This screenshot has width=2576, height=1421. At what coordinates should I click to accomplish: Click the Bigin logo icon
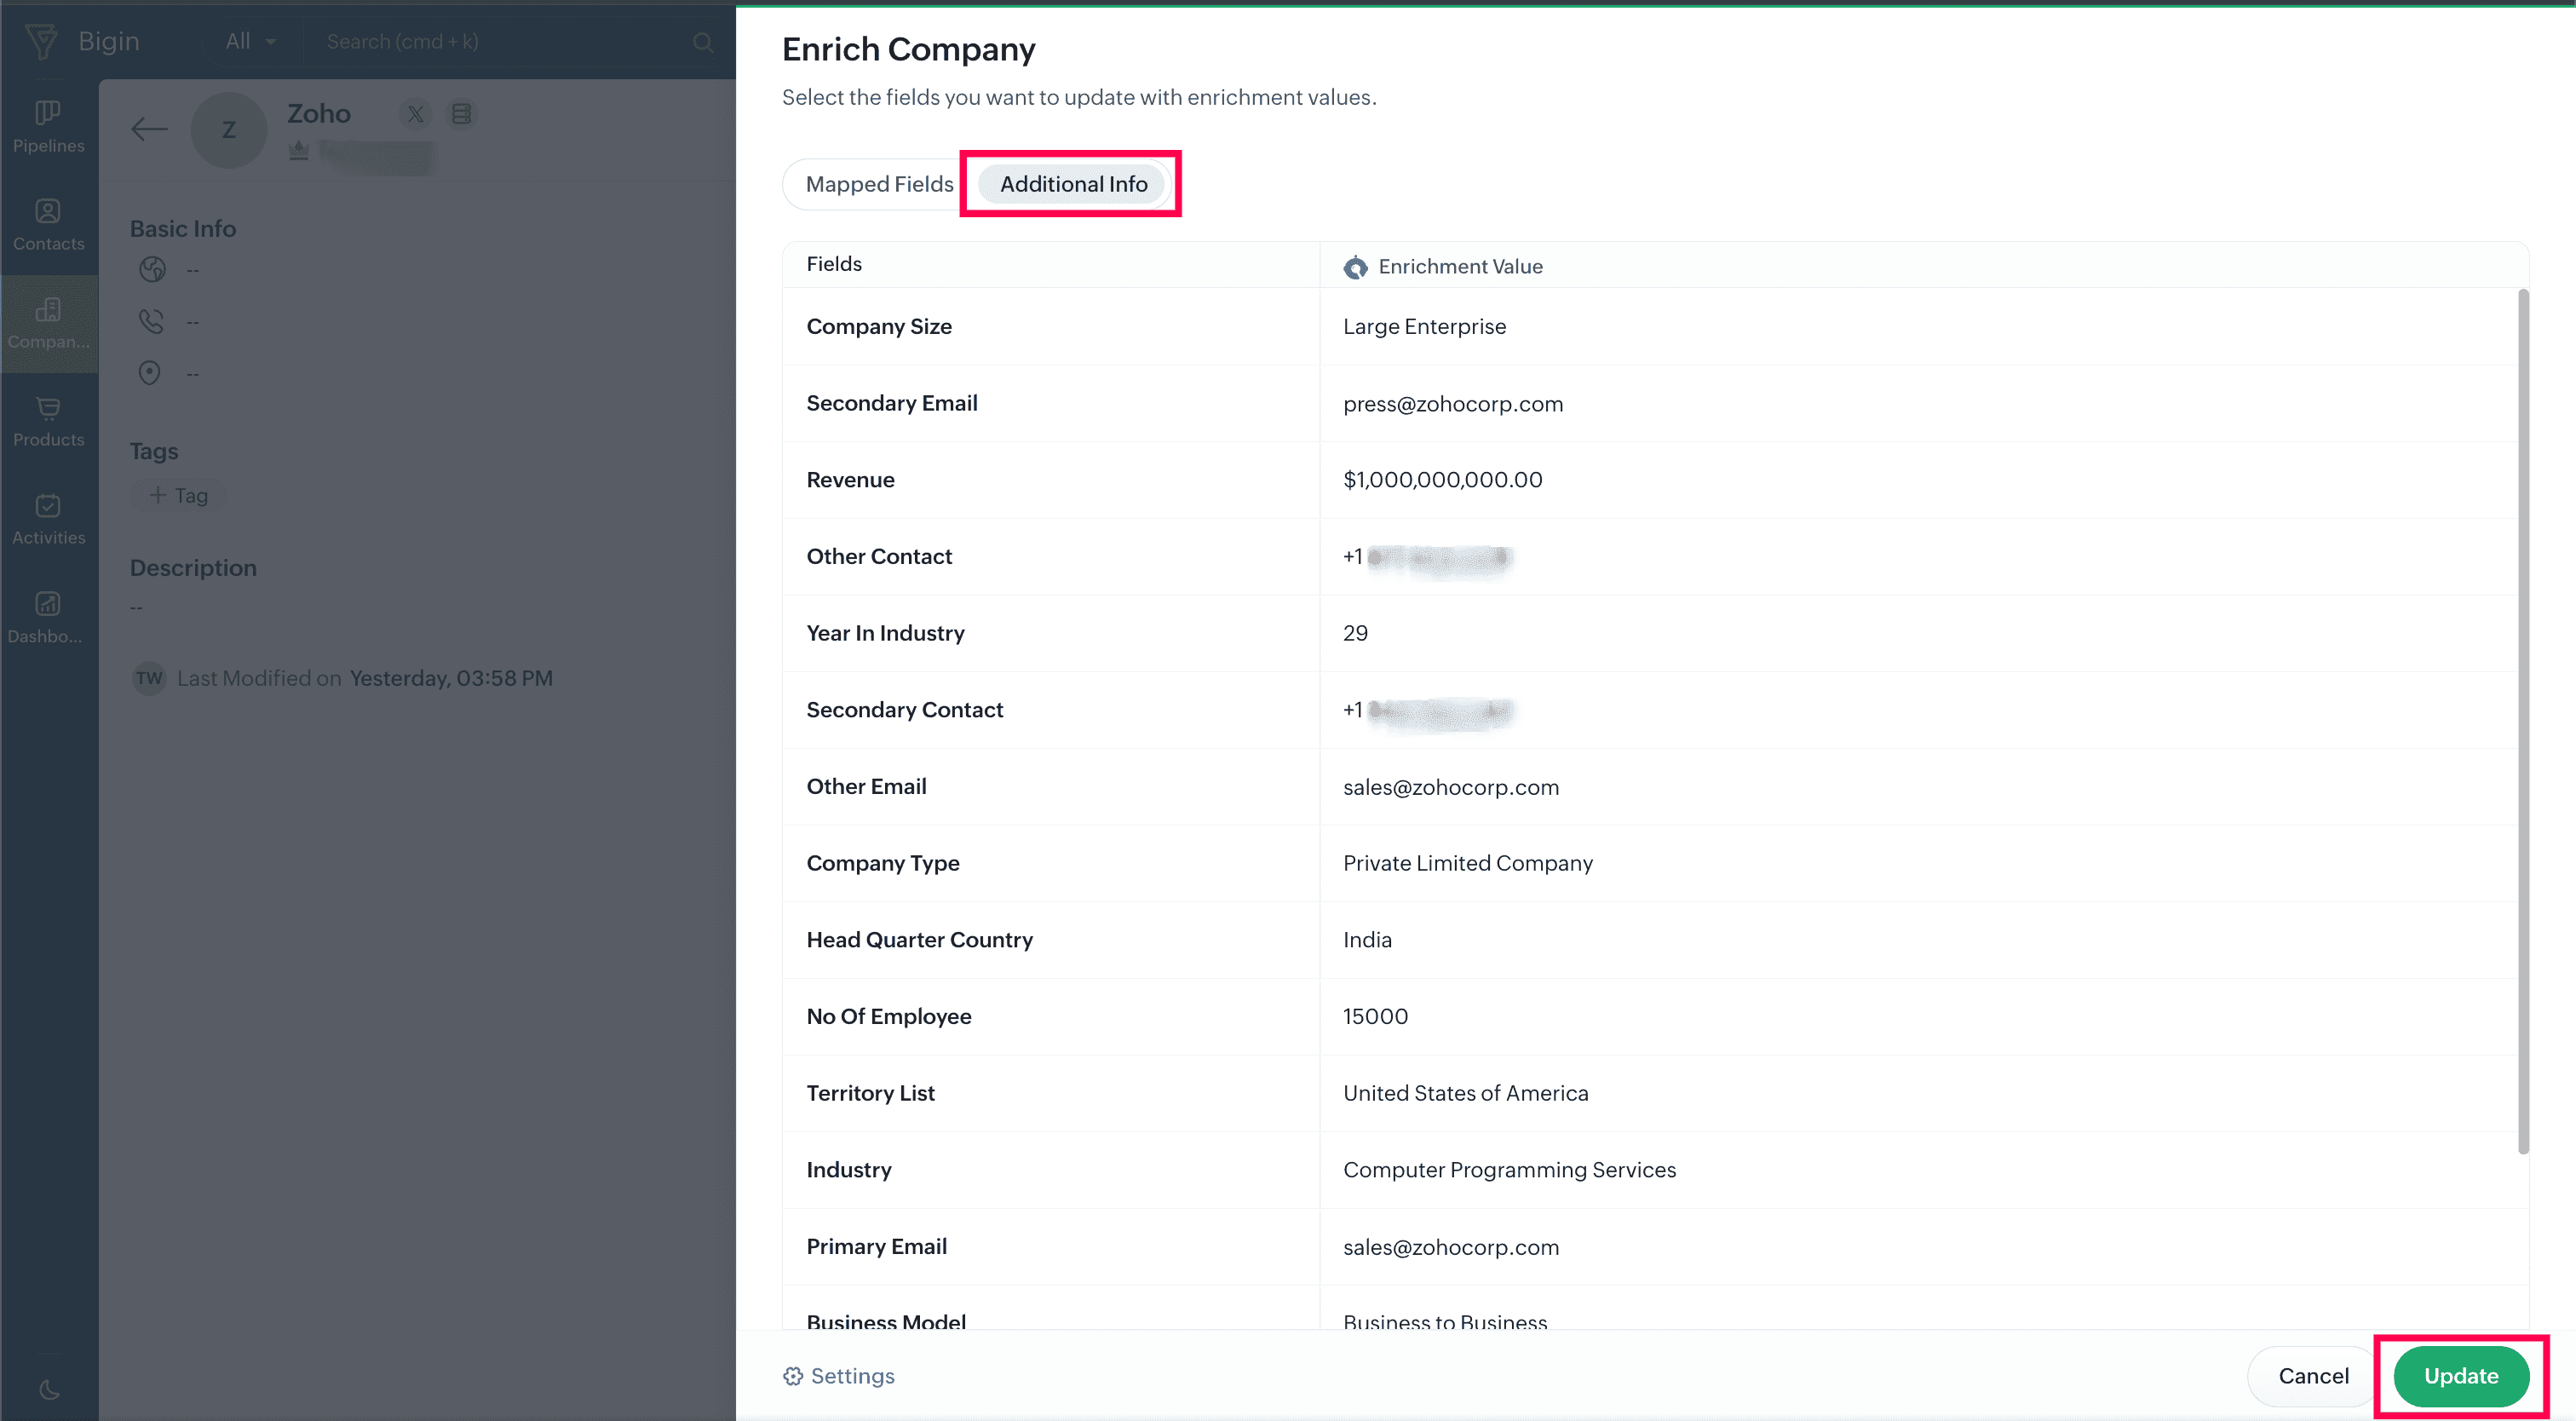[x=42, y=41]
